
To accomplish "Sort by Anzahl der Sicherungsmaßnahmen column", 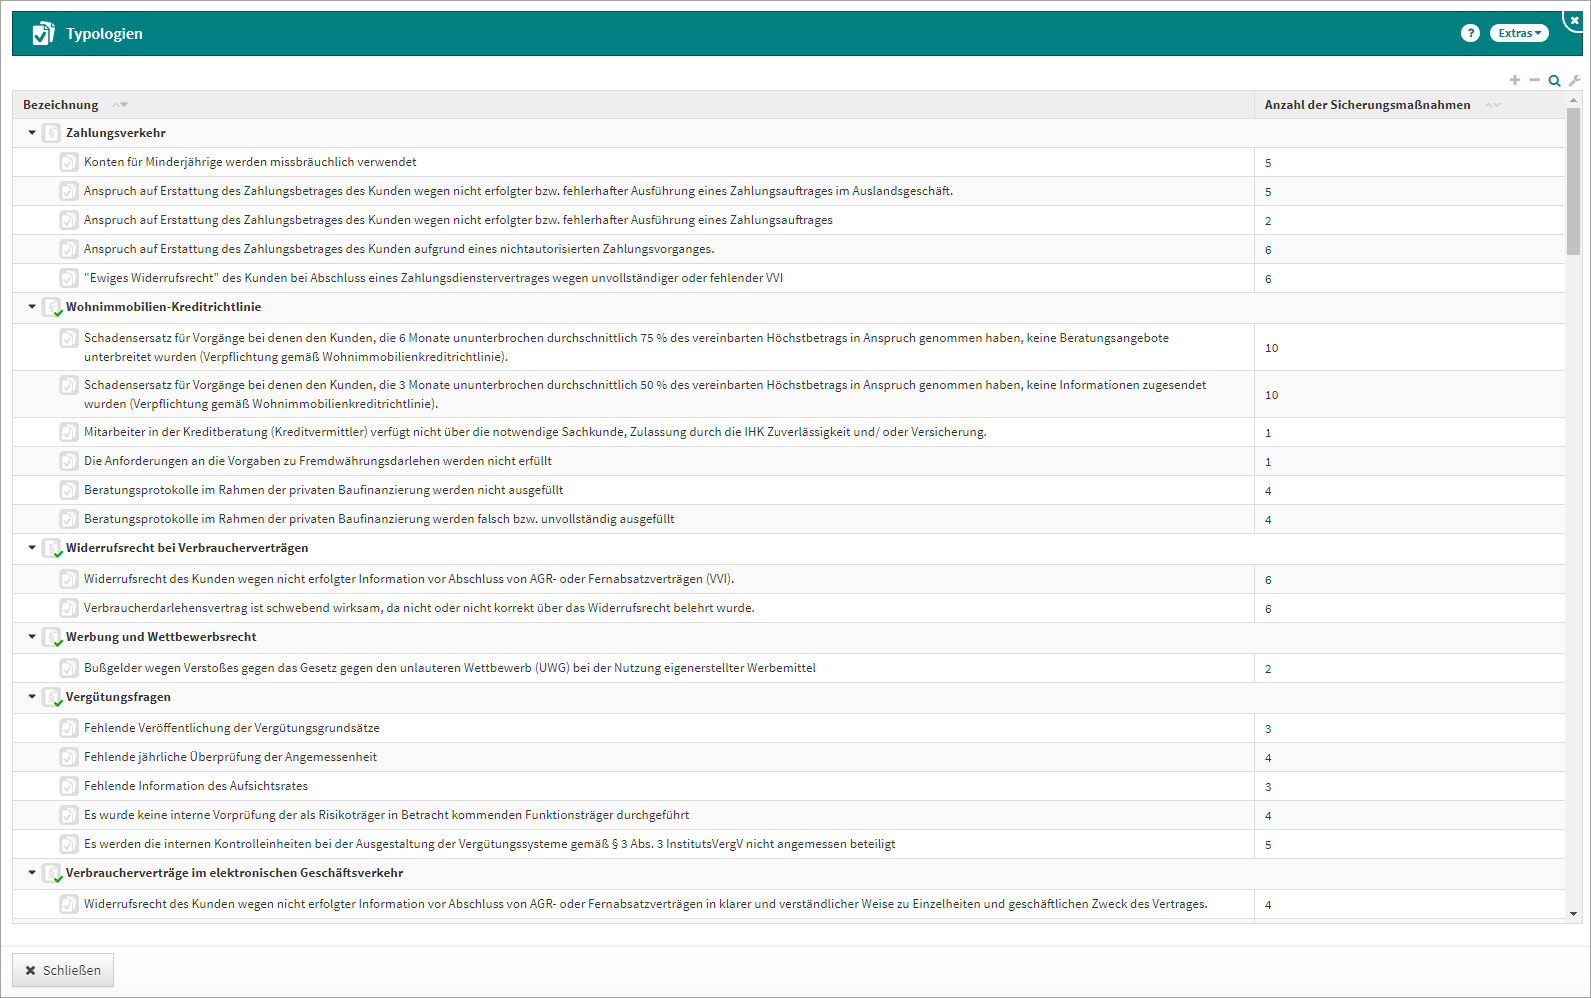I will tap(1367, 105).
